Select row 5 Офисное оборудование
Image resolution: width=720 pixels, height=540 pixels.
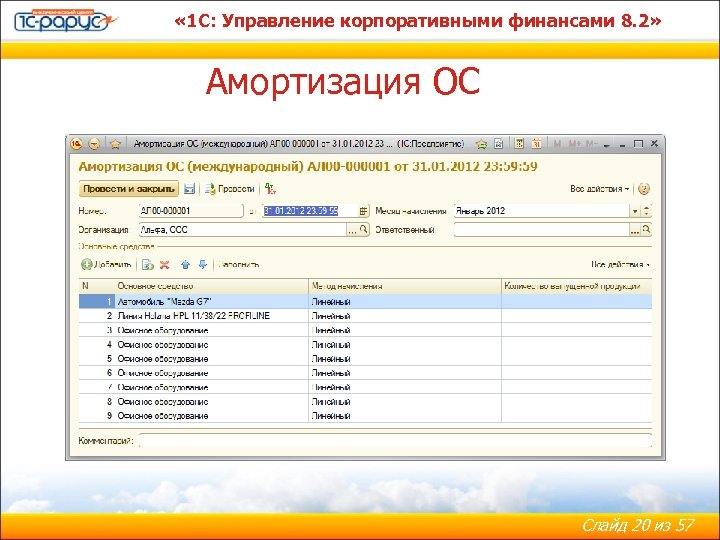click(x=365, y=359)
